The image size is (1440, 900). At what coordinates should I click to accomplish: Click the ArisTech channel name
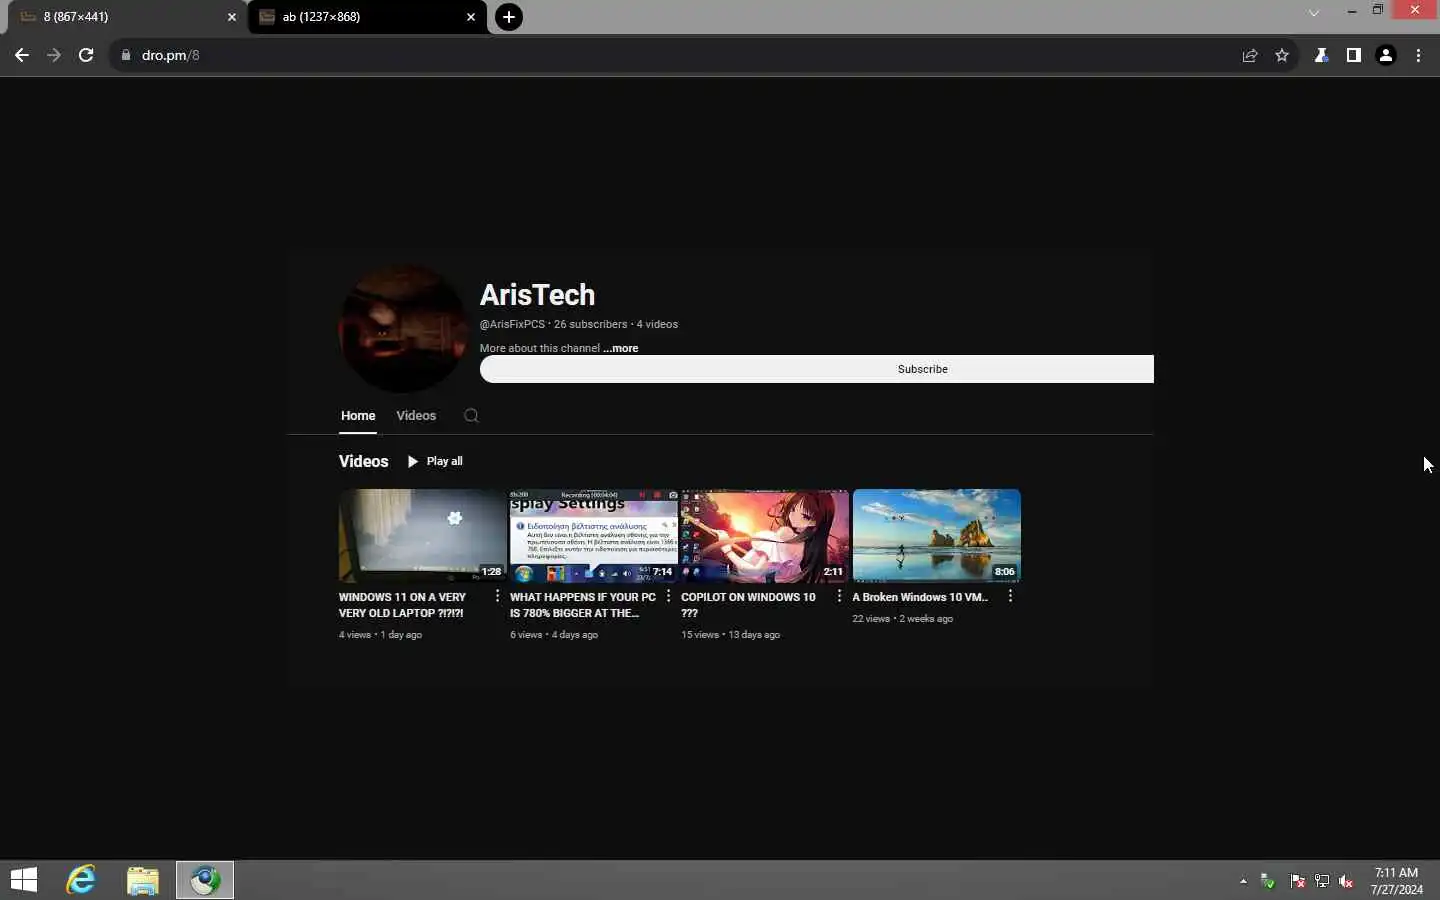(537, 295)
